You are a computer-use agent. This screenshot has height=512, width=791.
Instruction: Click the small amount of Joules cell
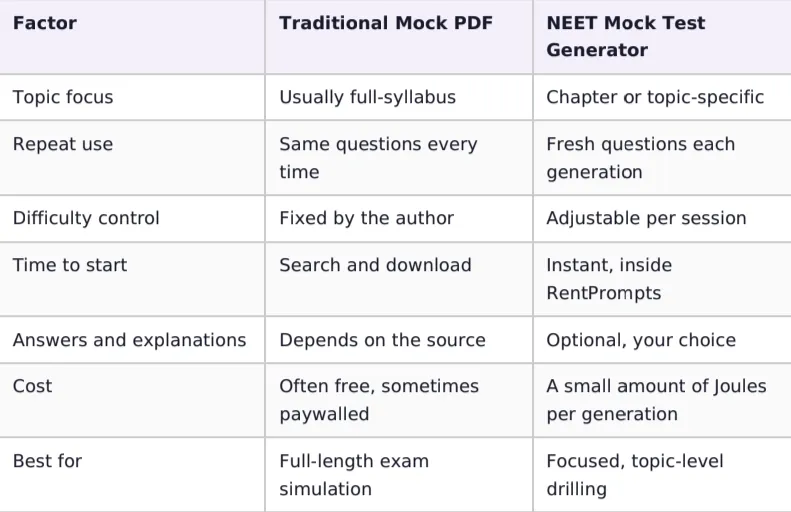click(656, 400)
